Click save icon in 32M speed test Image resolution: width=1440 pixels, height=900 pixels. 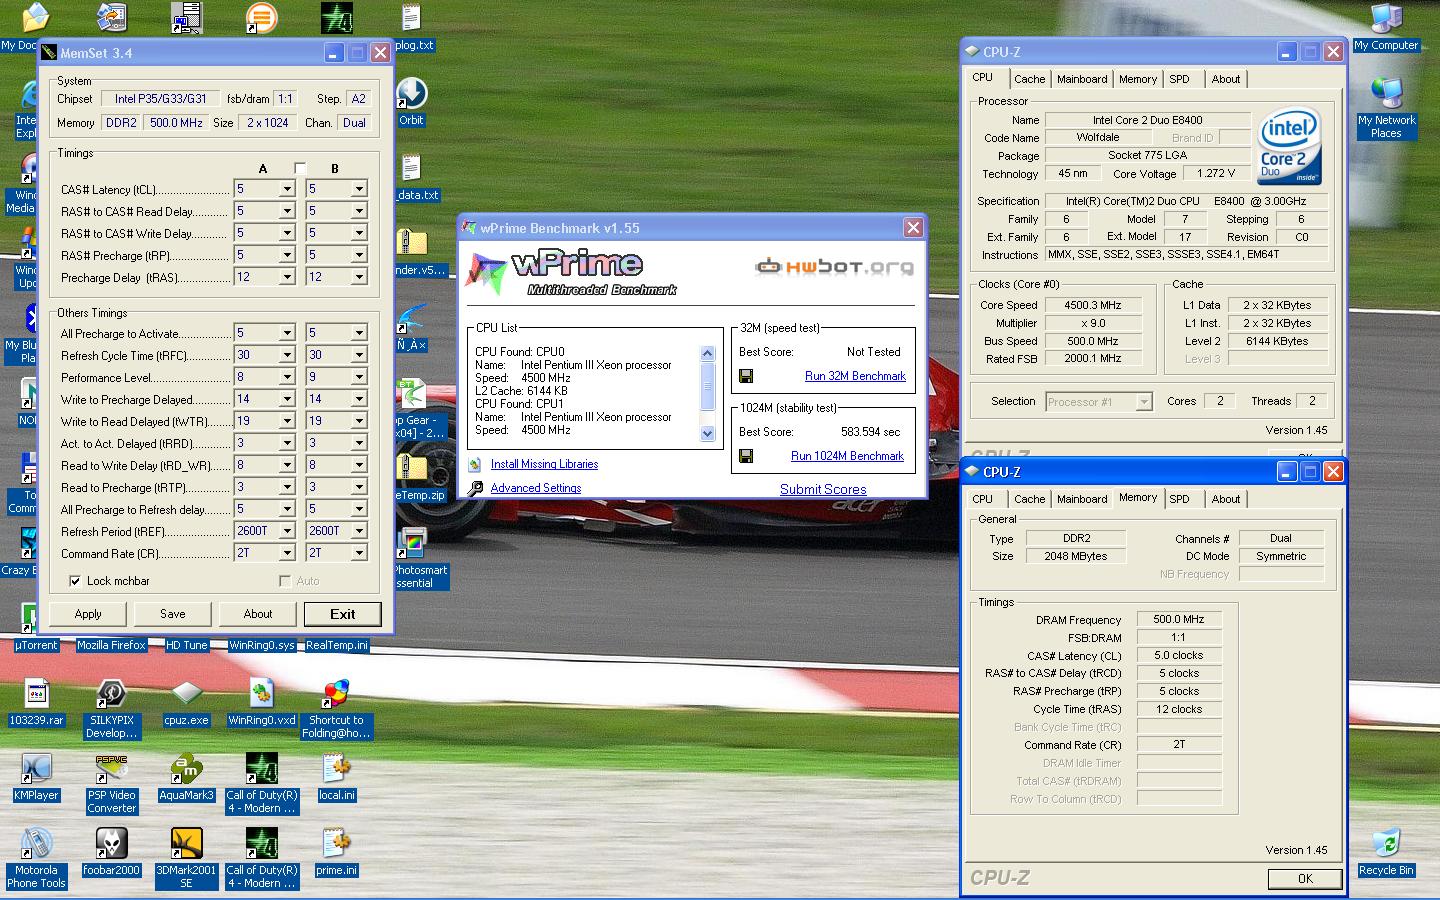click(x=745, y=376)
